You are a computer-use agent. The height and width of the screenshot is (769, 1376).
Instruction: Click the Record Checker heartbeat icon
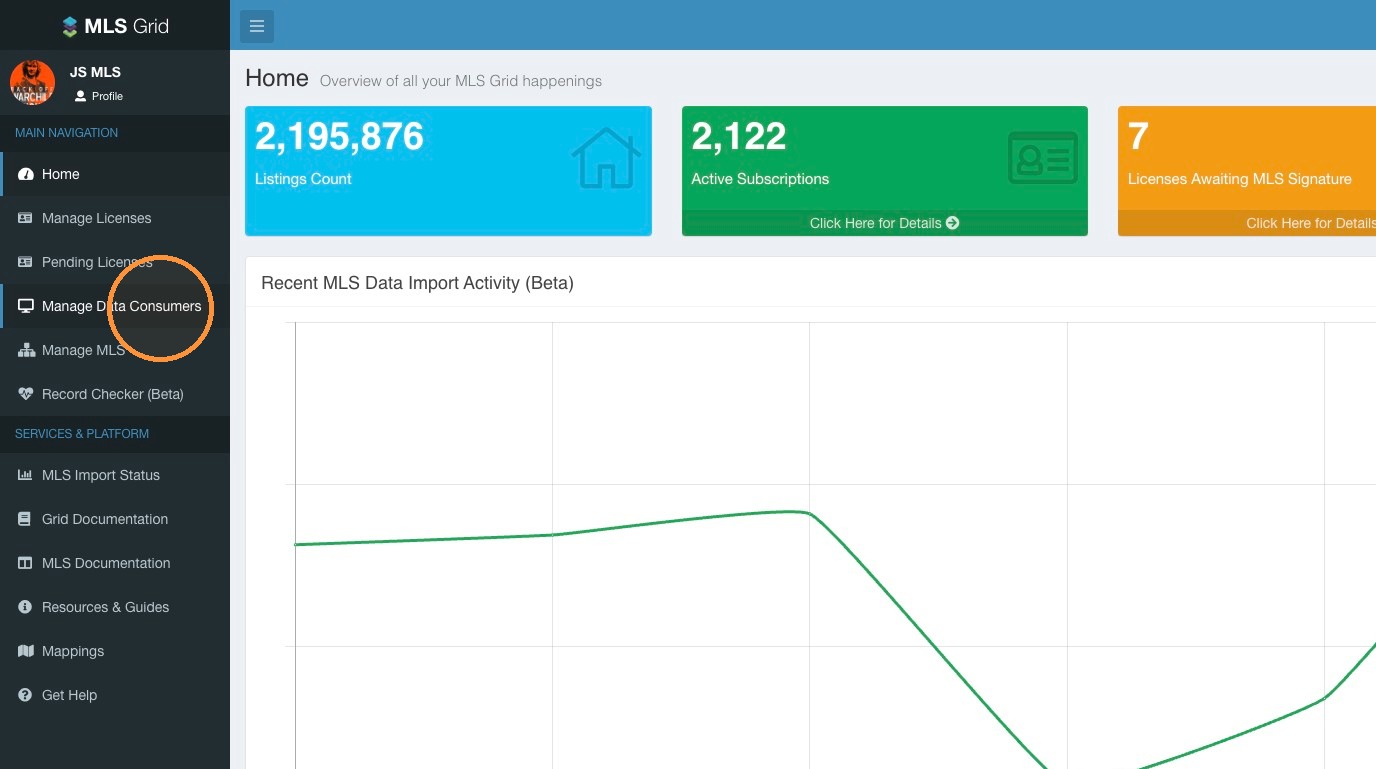pos(26,394)
